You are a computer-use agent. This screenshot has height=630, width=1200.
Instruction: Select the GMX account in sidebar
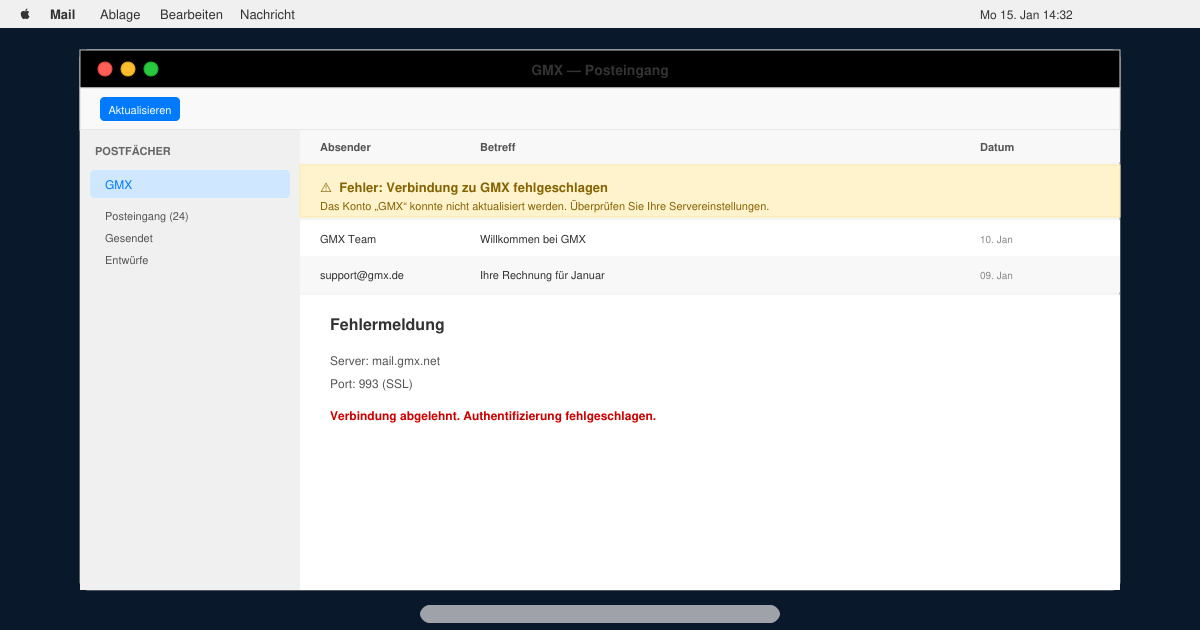tap(190, 184)
